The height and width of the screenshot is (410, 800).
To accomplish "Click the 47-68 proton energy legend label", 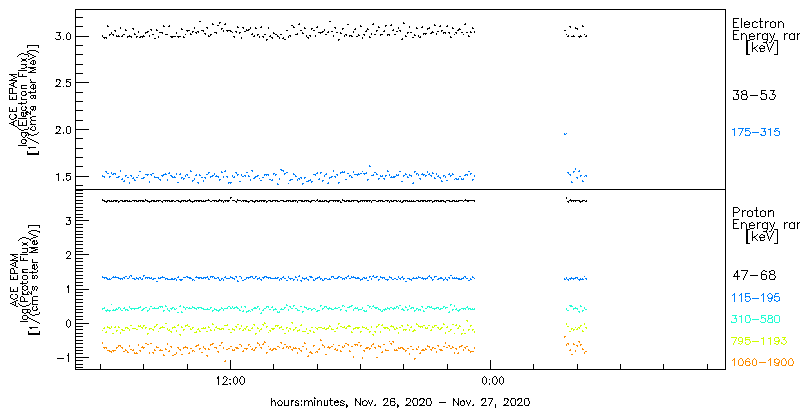I will pos(754,275).
